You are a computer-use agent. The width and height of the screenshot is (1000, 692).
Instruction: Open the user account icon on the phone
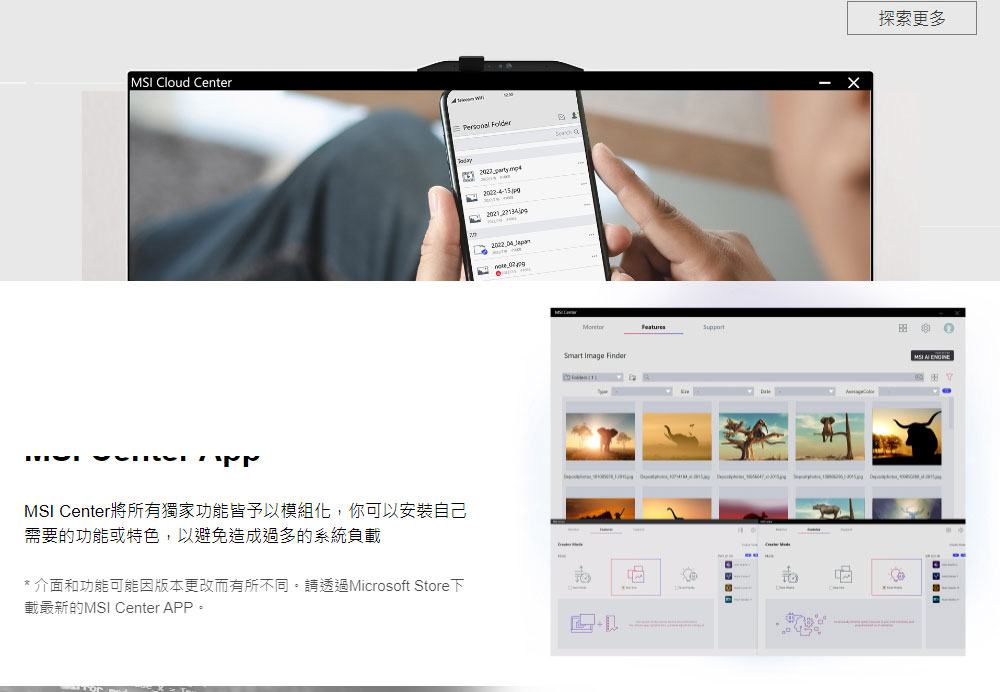575,115
